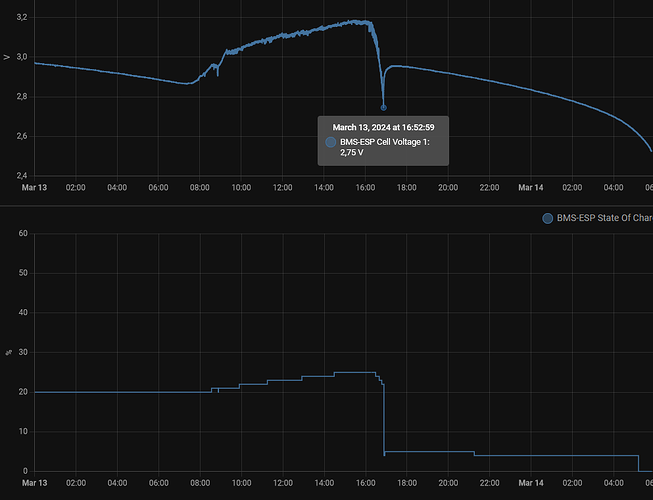The height and width of the screenshot is (500, 653).
Task: Click the 3,0 label on voltage axis
Action: point(22,57)
